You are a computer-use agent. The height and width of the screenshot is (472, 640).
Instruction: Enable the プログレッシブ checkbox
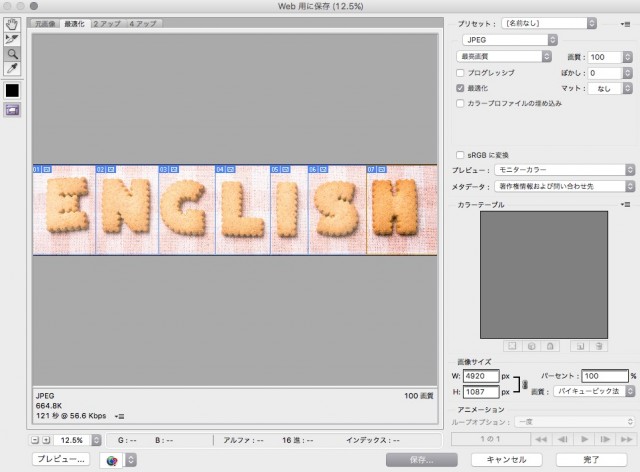[x=460, y=73]
